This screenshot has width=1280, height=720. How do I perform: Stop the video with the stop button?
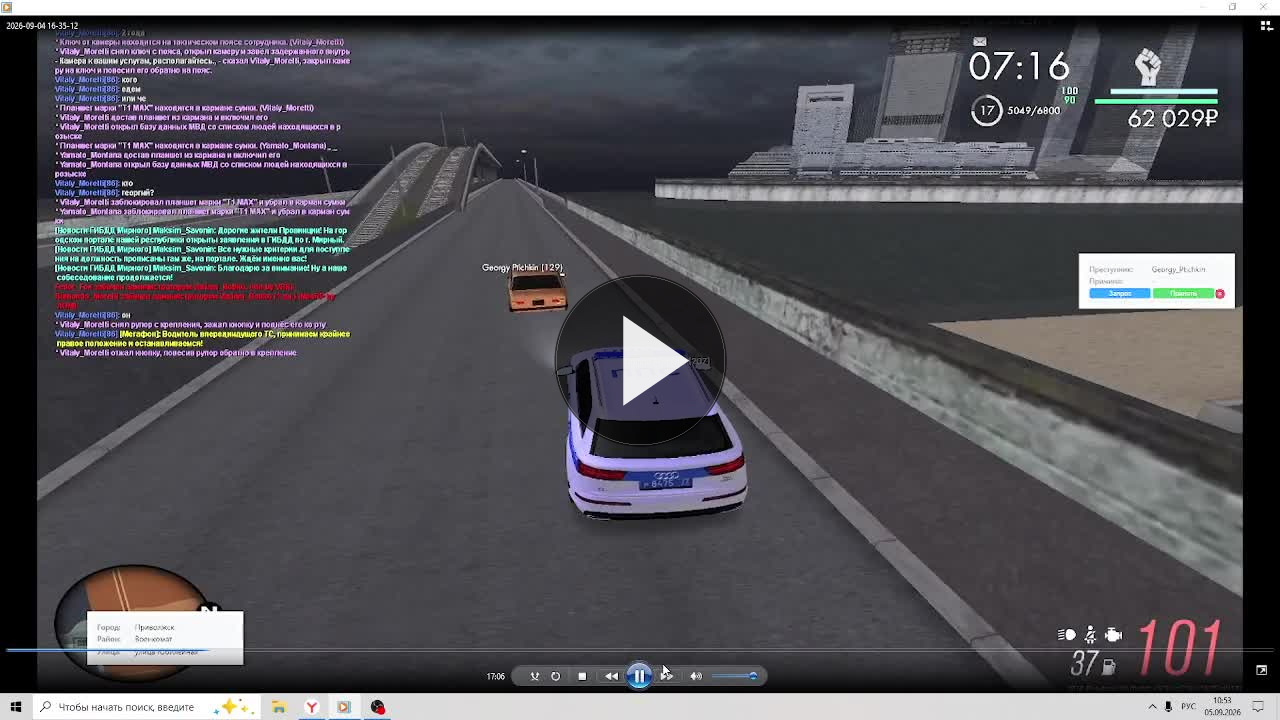[582, 676]
